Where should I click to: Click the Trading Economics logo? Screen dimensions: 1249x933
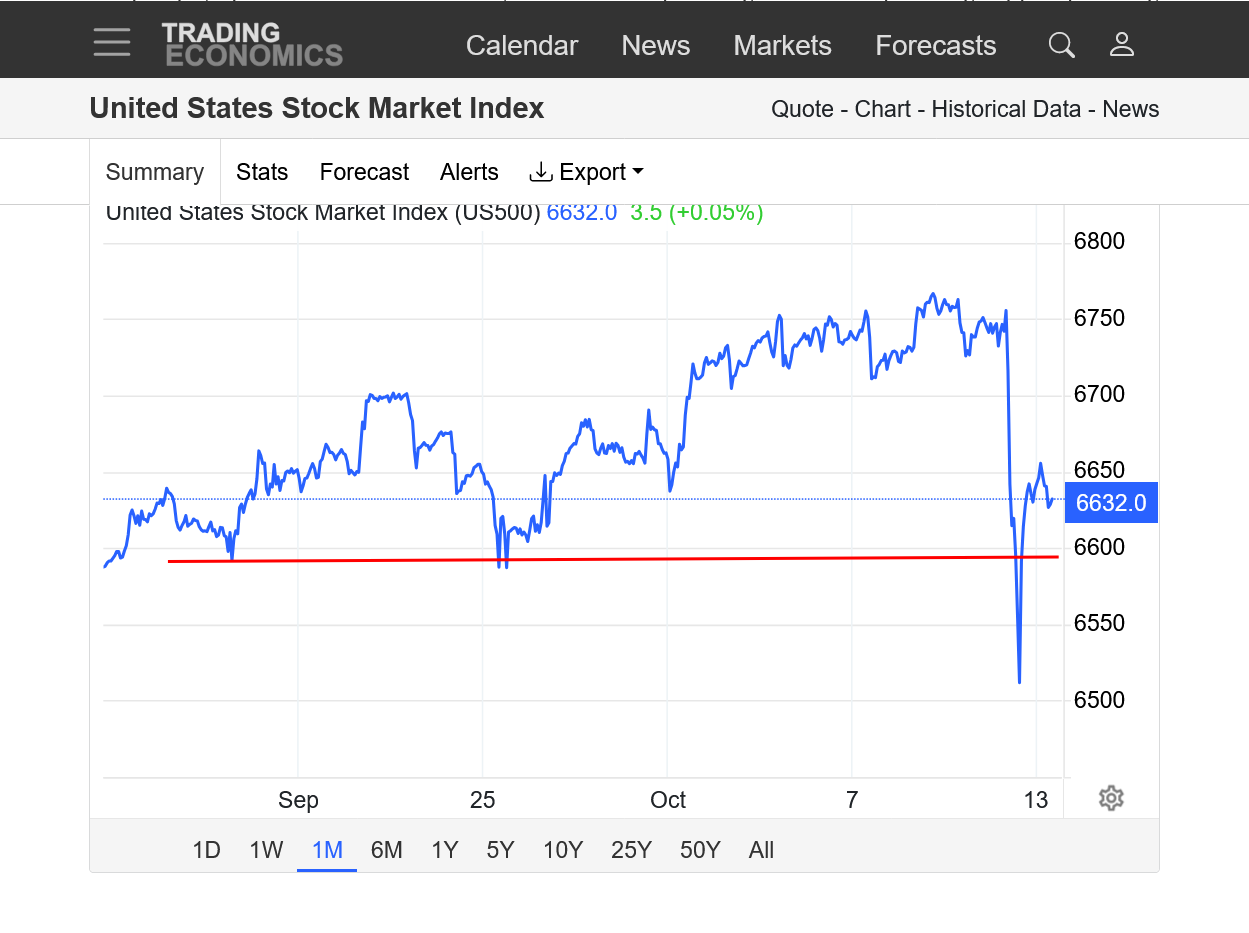252,45
